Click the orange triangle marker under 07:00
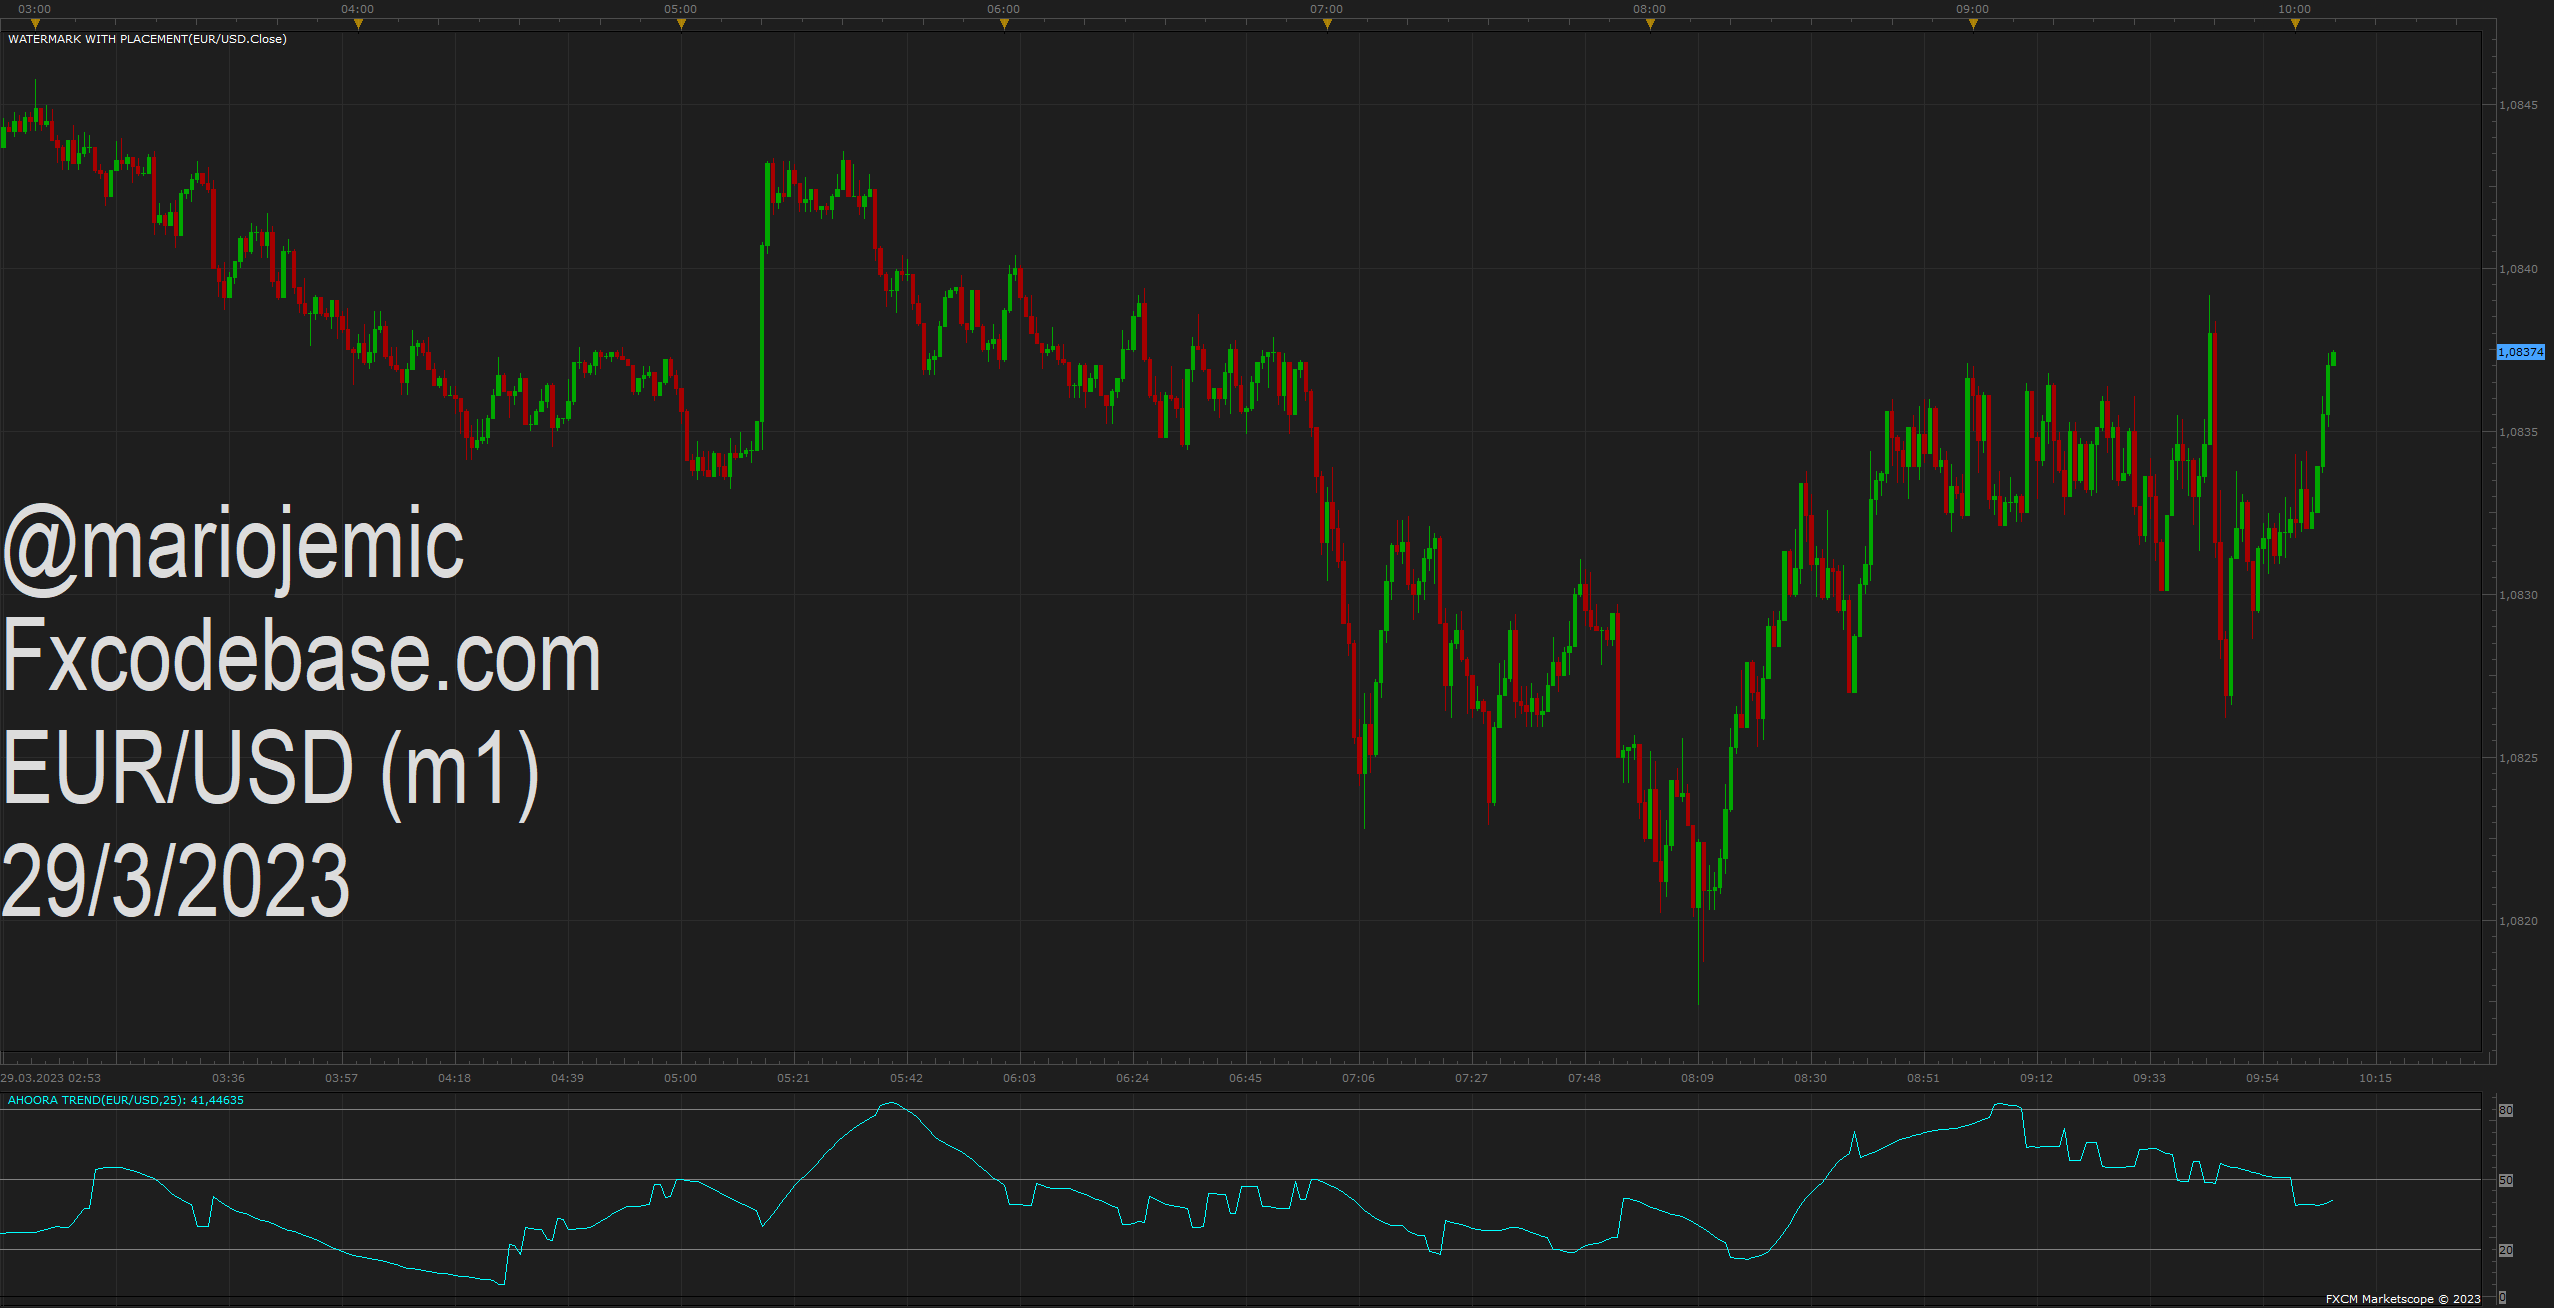The image size is (2554, 1308). tap(1327, 24)
